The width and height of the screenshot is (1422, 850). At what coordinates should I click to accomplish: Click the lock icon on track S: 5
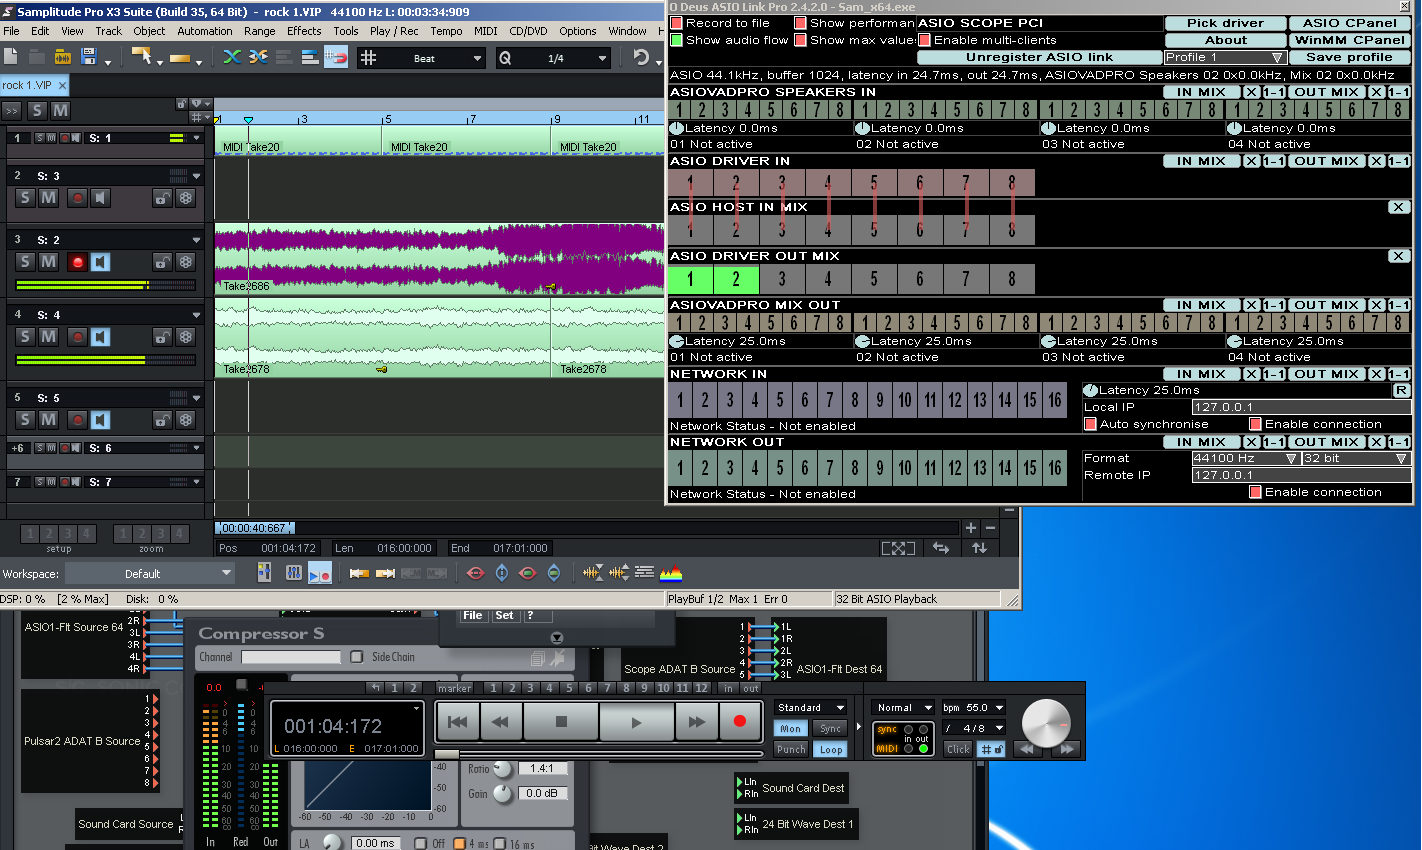162,420
